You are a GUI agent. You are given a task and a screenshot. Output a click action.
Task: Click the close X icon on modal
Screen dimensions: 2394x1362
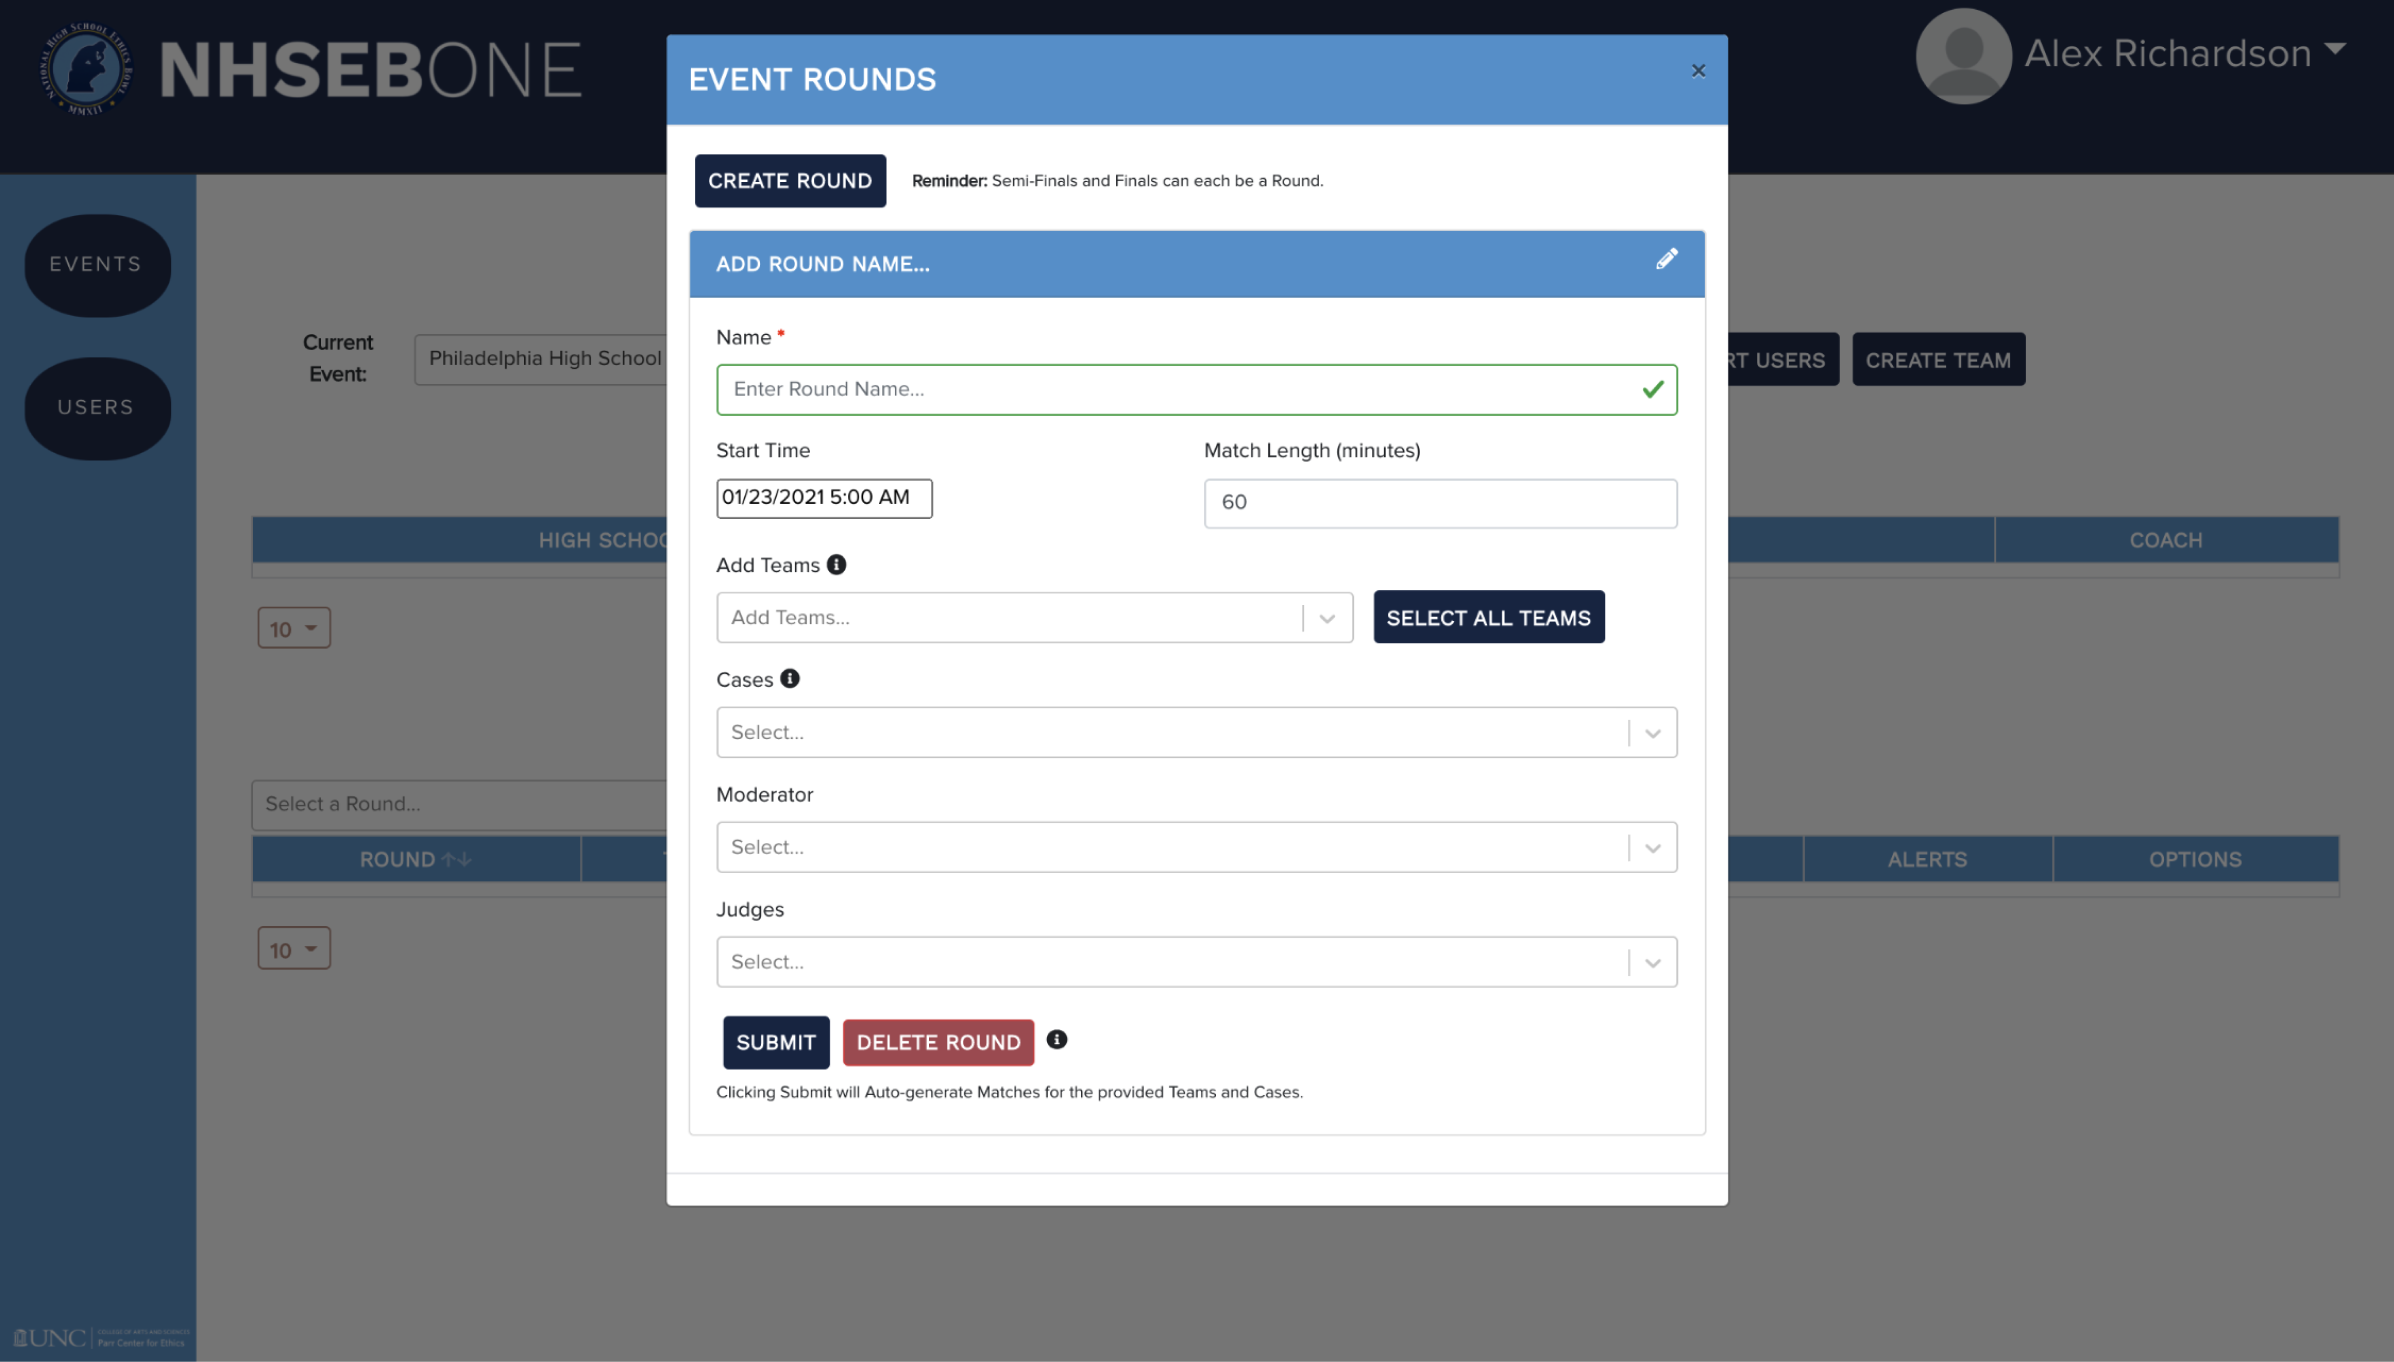[x=1698, y=71]
